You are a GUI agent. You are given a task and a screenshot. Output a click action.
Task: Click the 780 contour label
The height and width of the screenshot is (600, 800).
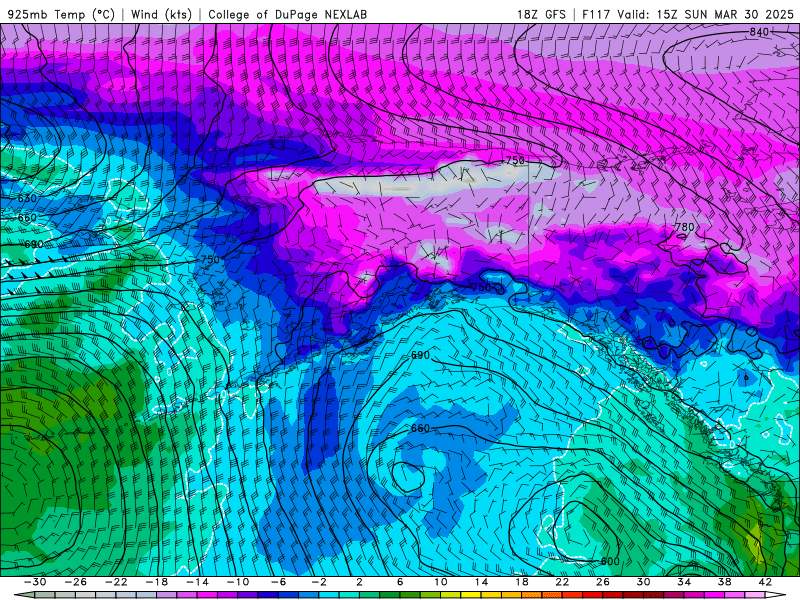click(684, 227)
